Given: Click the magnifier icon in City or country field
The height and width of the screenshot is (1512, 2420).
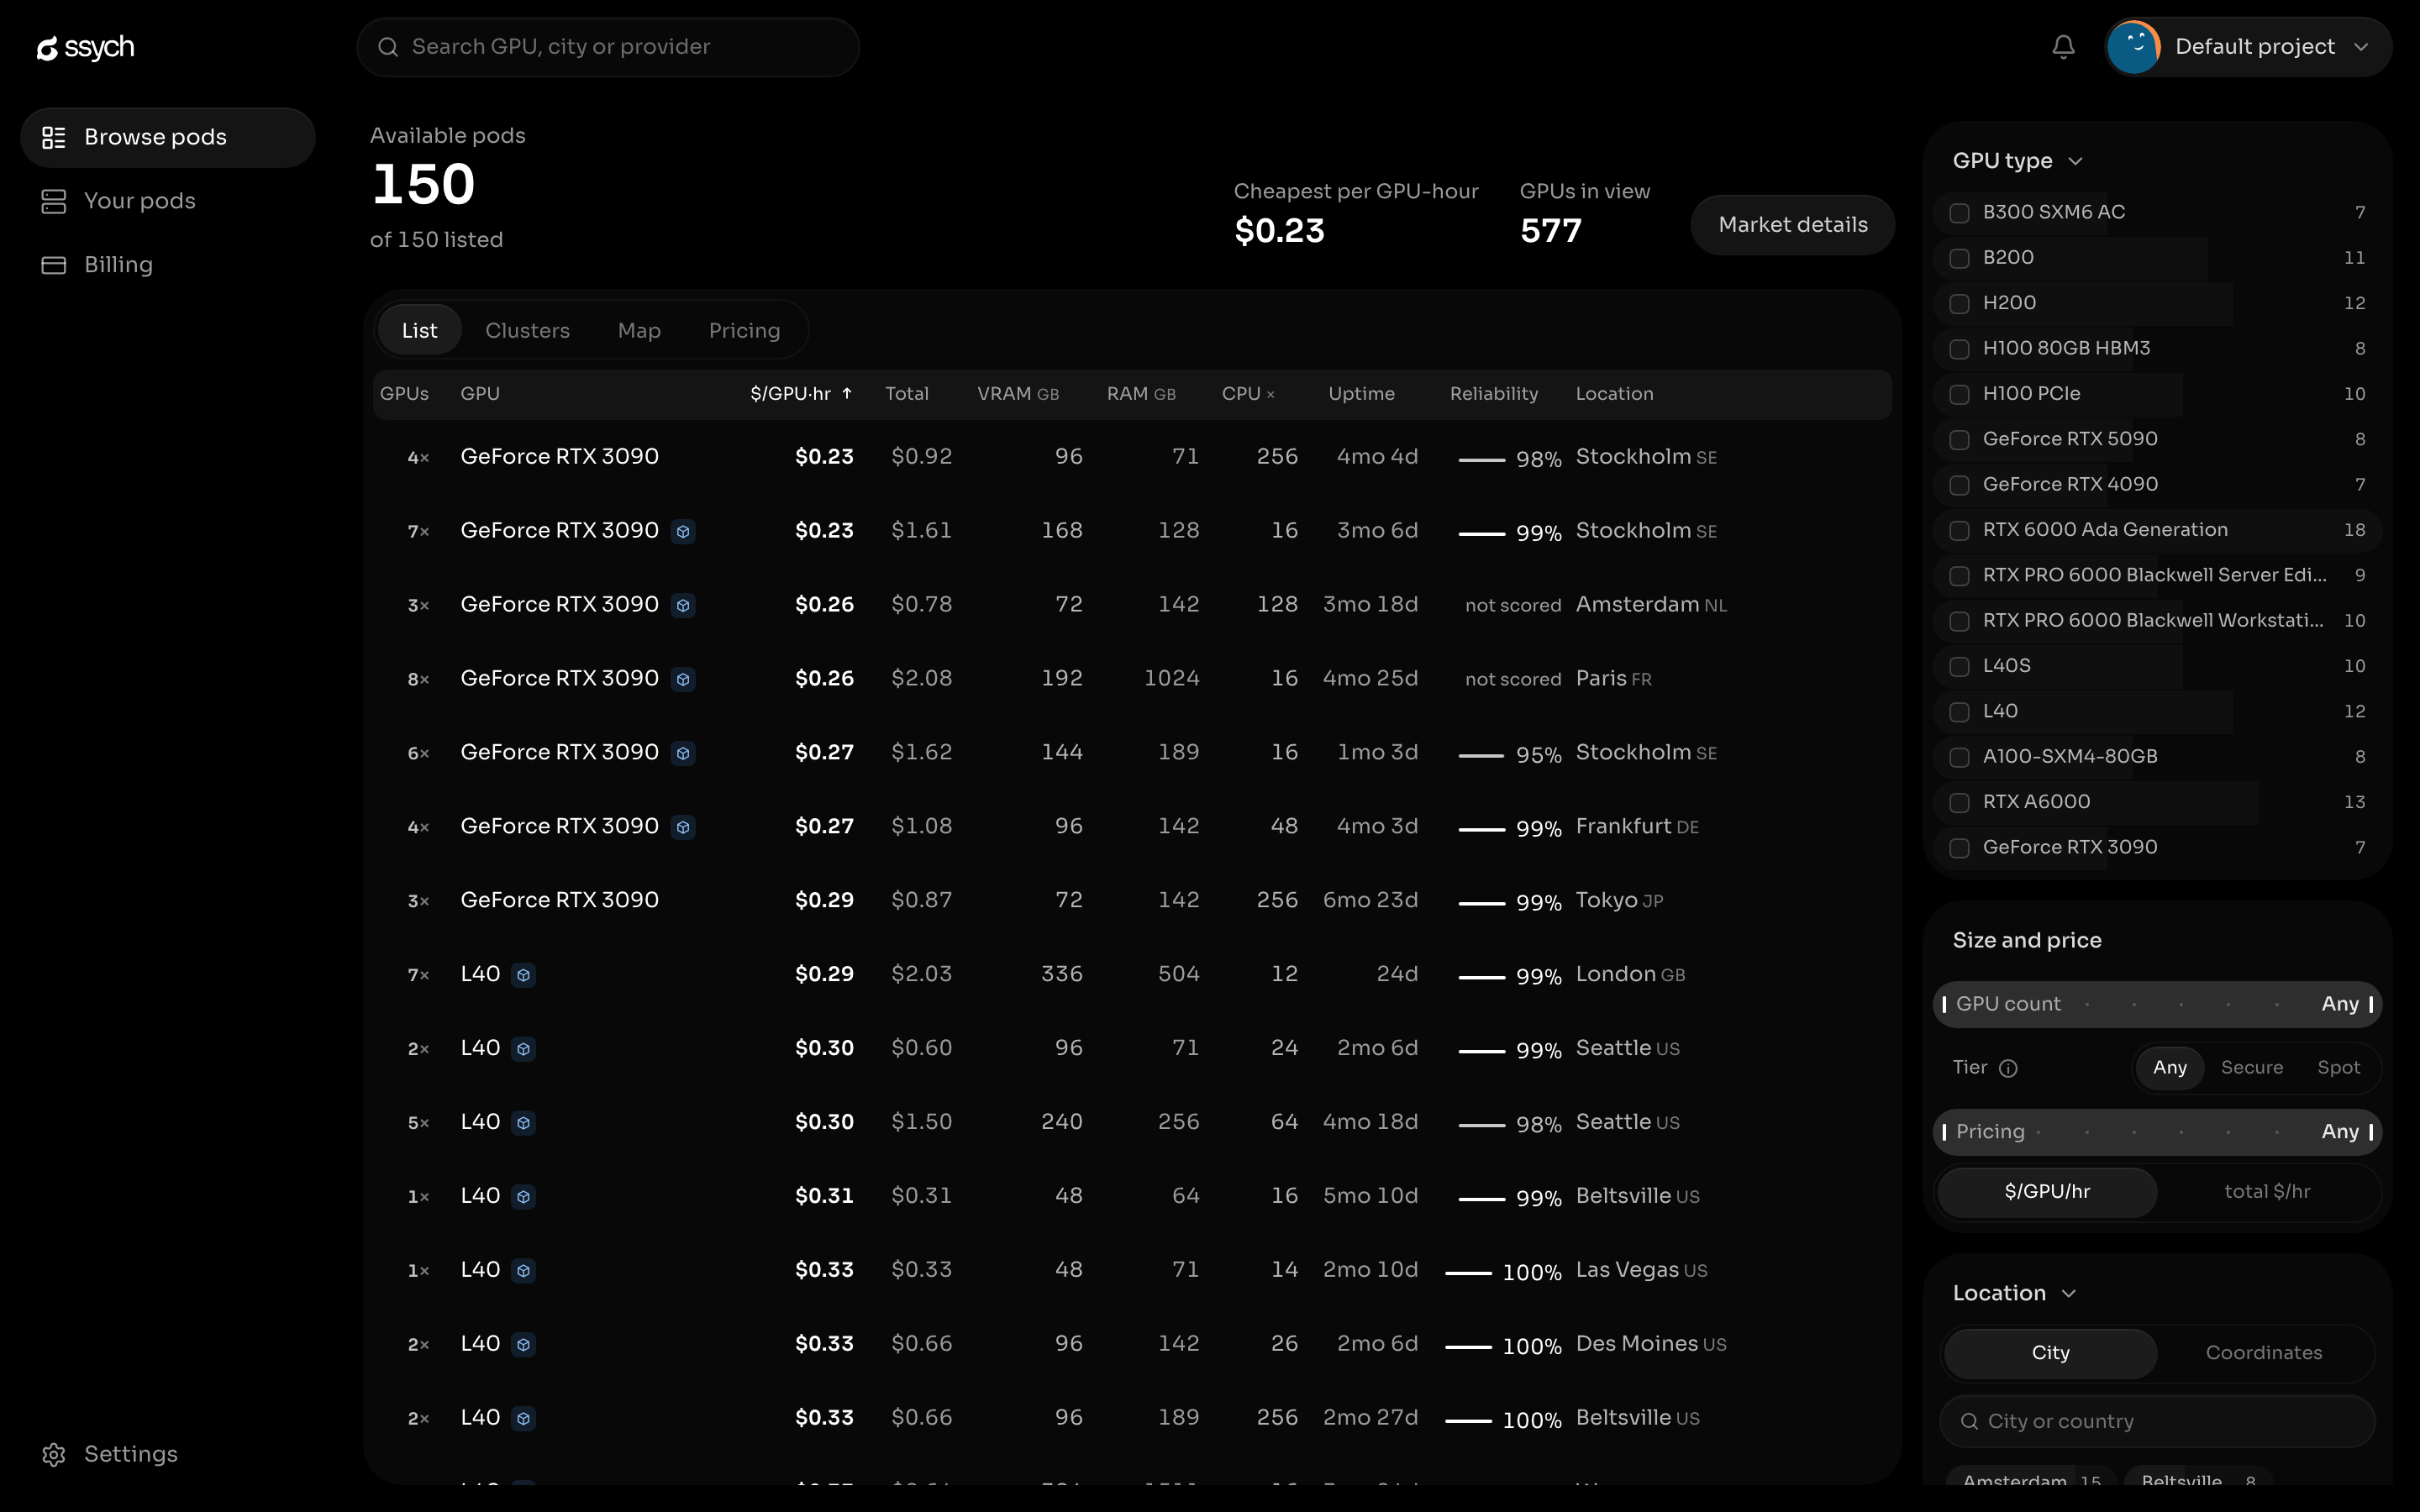Looking at the screenshot, I should 1969,1421.
